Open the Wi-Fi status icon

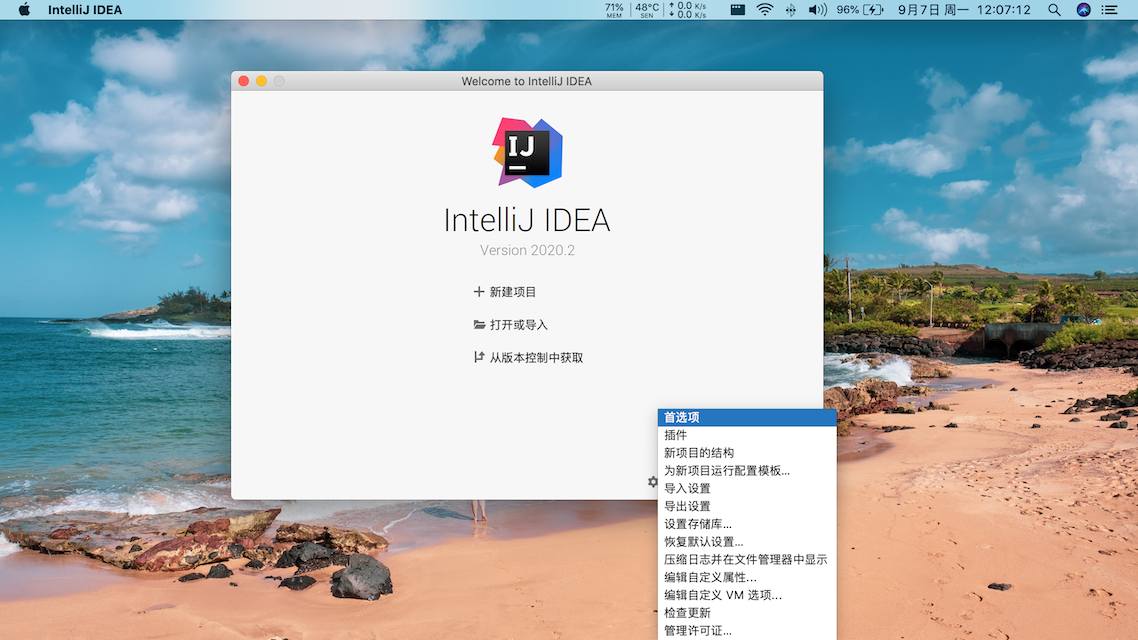(764, 9)
